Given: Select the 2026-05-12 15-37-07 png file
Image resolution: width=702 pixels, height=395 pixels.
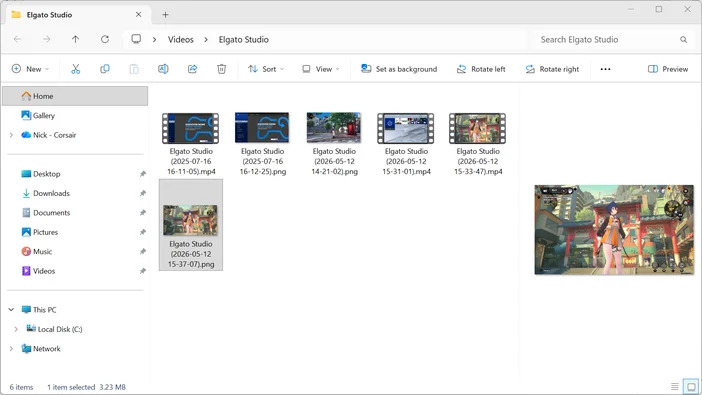Looking at the screenshot, I should coord(191,225).
